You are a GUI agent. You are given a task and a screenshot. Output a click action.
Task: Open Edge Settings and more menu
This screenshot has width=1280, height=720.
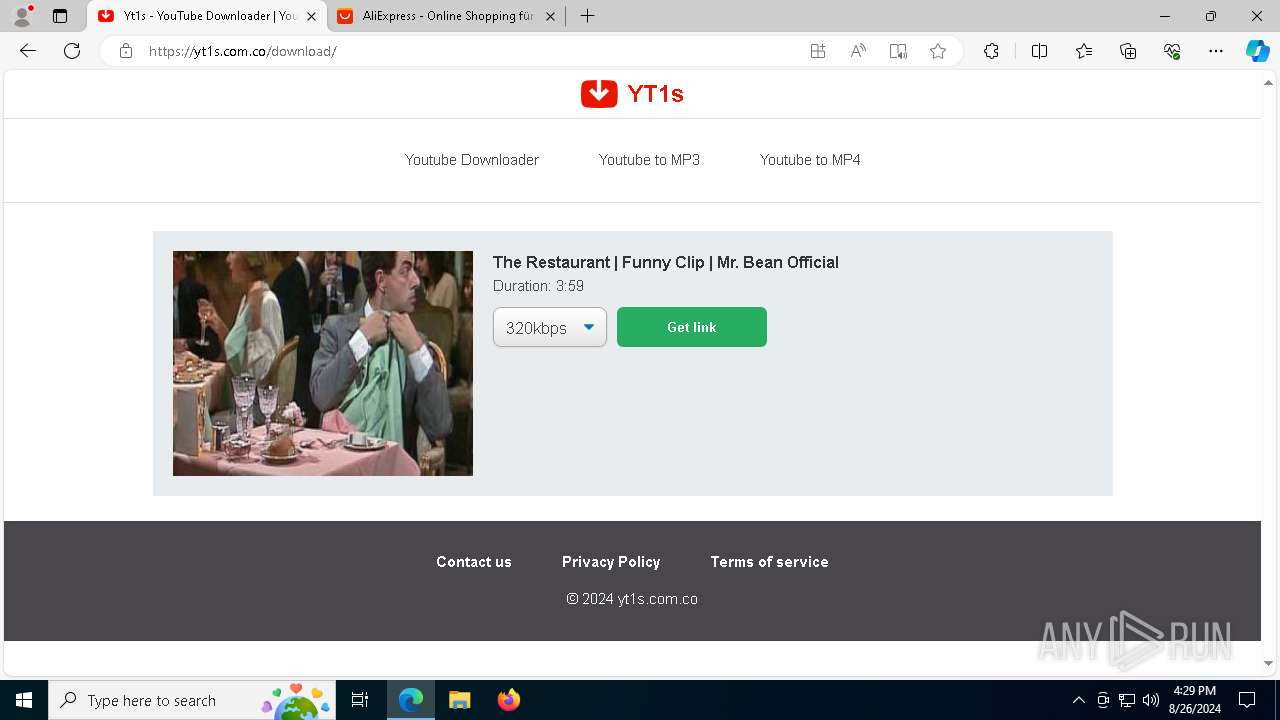(x=1216, y=51)
